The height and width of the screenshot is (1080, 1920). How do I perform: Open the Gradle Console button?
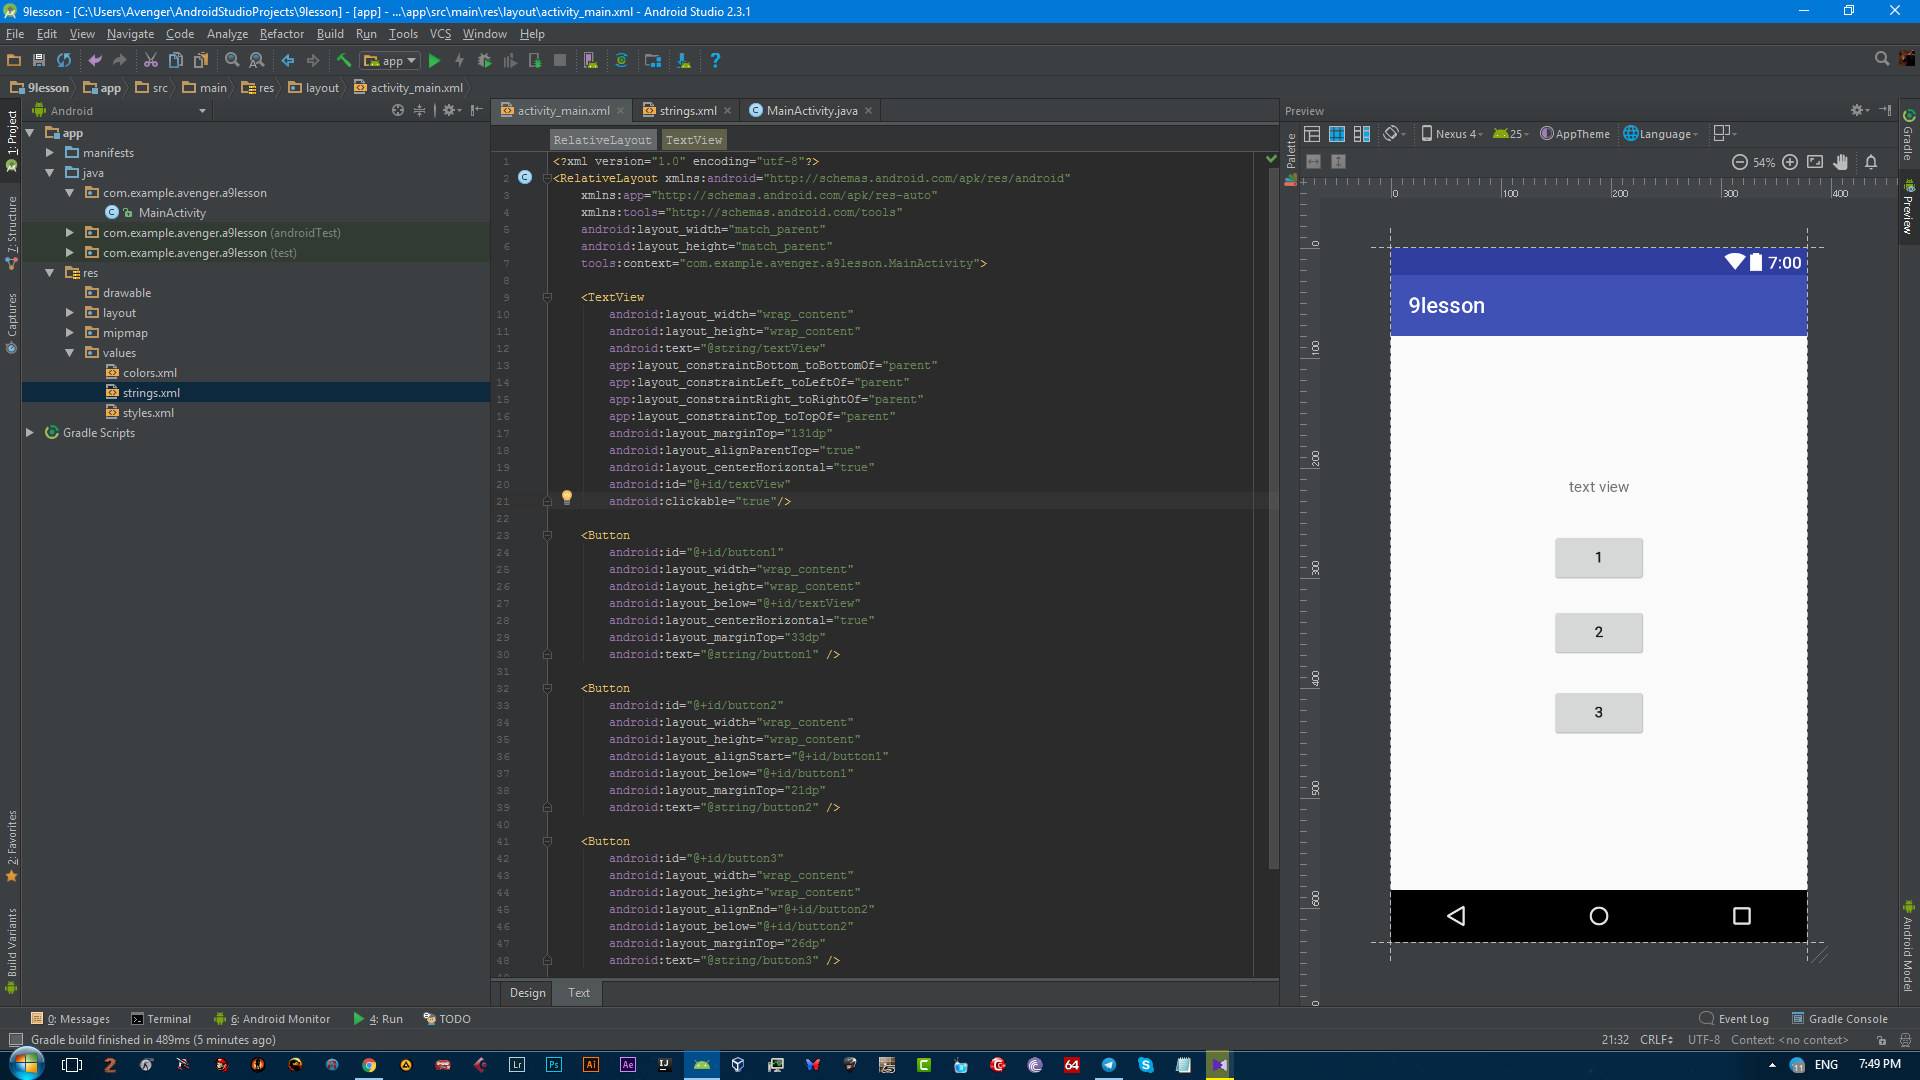click(x=1840, y=1019)
